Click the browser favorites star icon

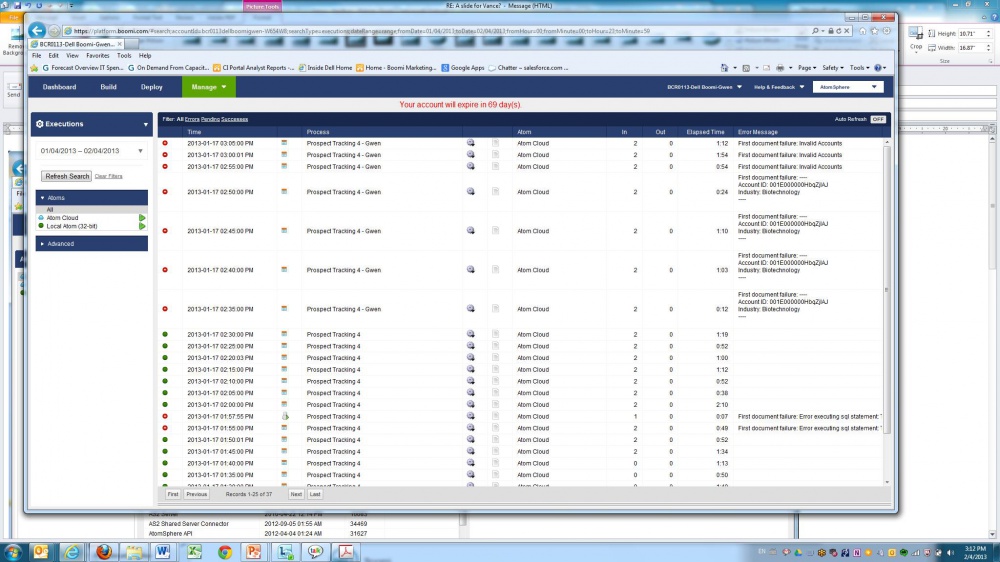[874, 31]
